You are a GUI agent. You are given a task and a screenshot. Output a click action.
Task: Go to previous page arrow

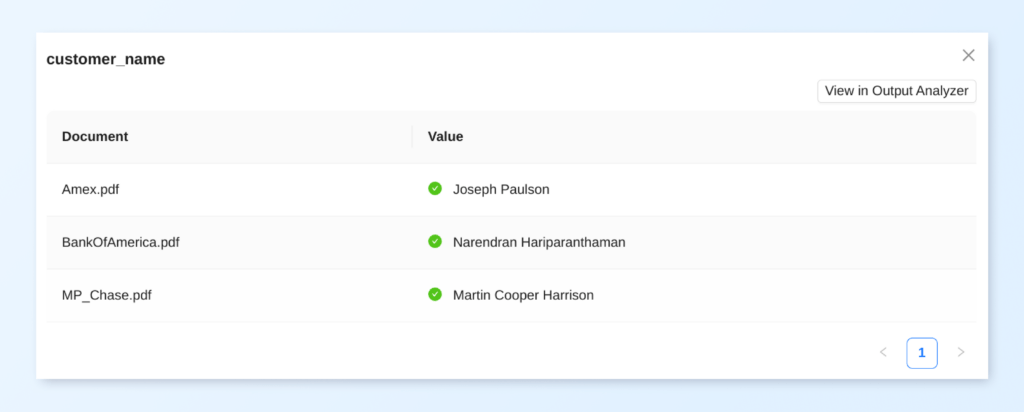[x=883, y=352]
